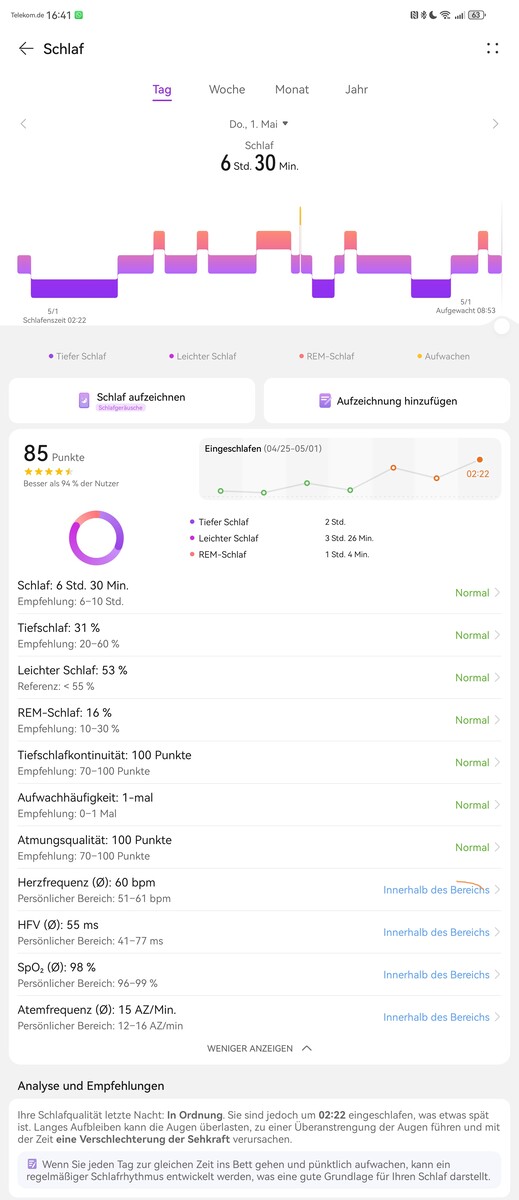Go to the previous day with left chevron
Viewport: 519px width, 1200px height.
point(23,124)
